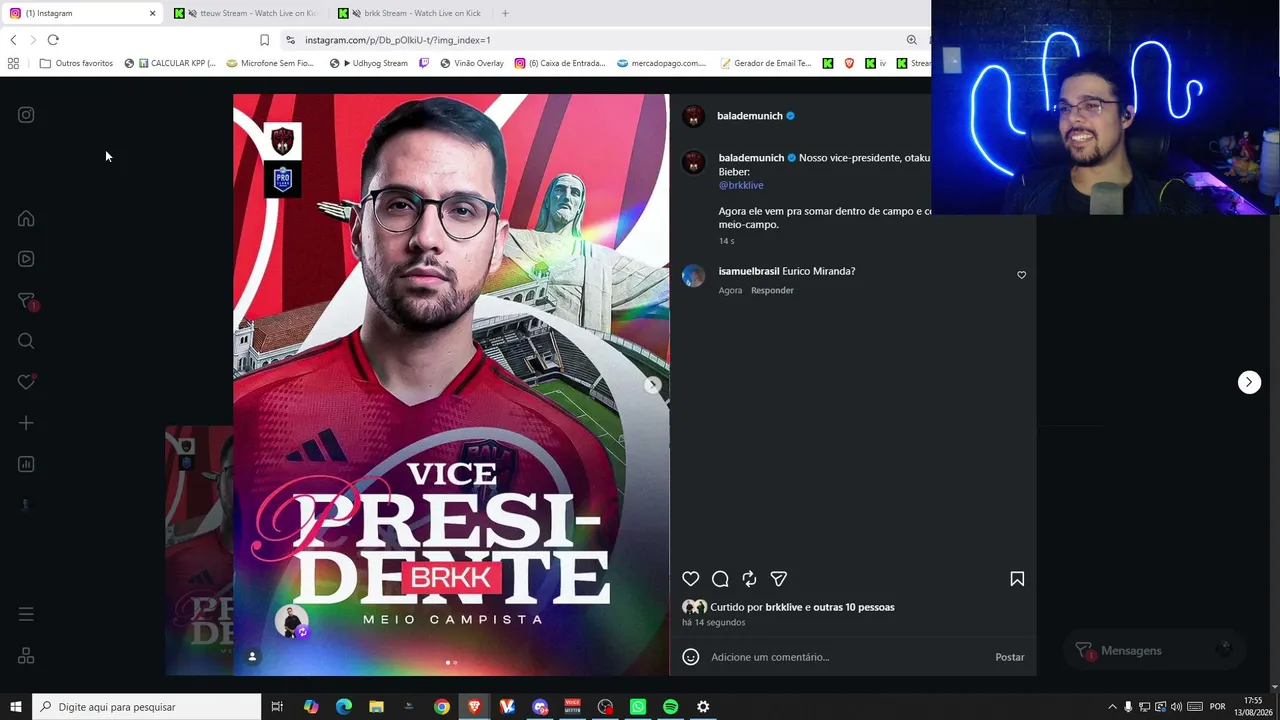Switch to the tteuw Stream Kick tab

pos(246,13)
